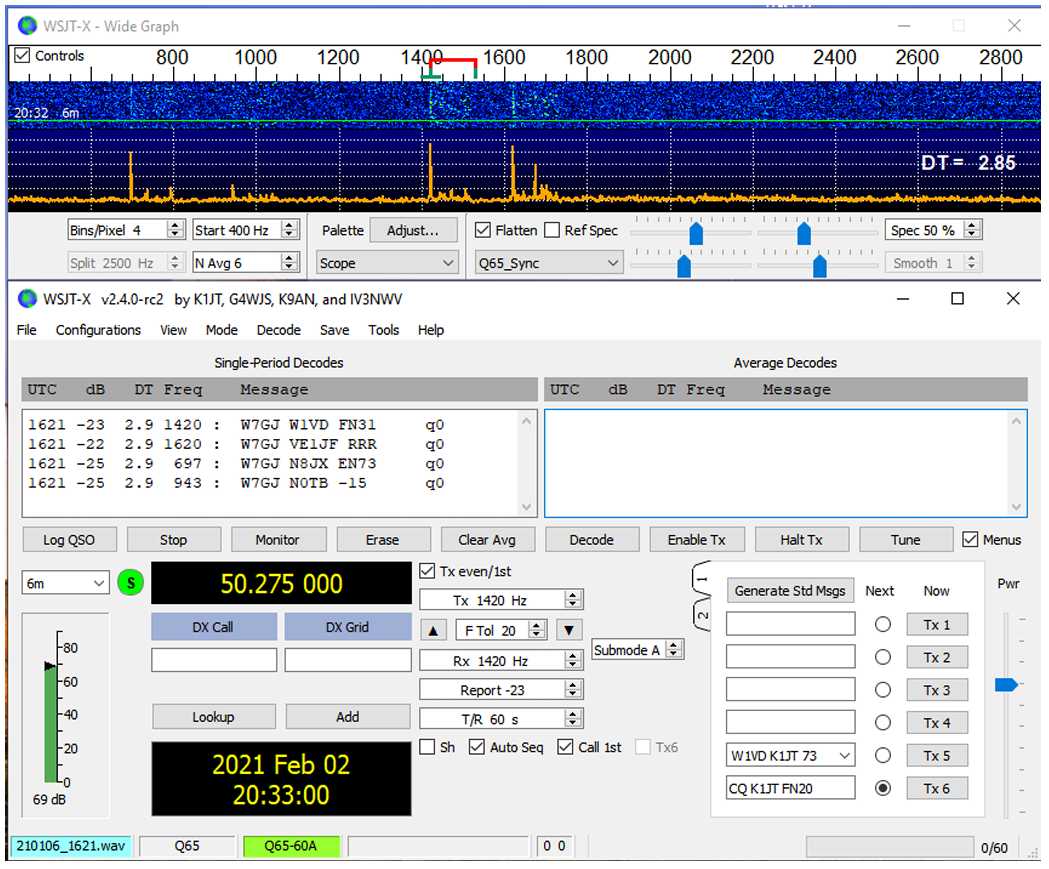Click the F Tol 20 spinner arrows
1049x869 pixels.
coord(537,630)
